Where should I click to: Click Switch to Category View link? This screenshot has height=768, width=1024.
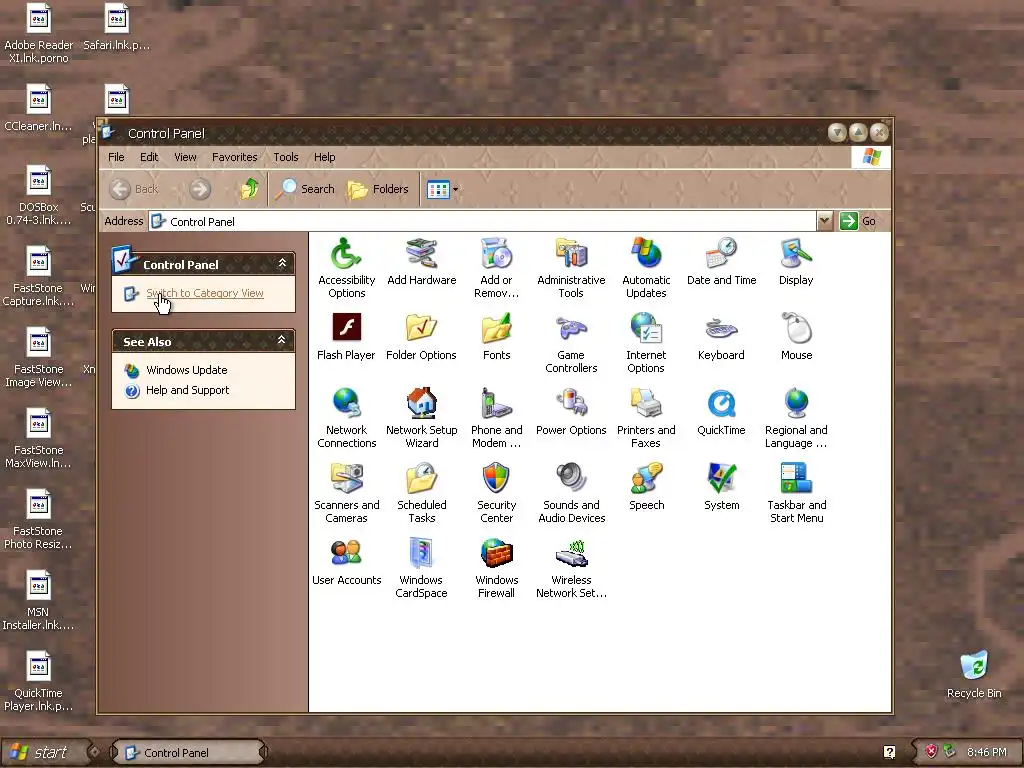click(x=204, y=293)
